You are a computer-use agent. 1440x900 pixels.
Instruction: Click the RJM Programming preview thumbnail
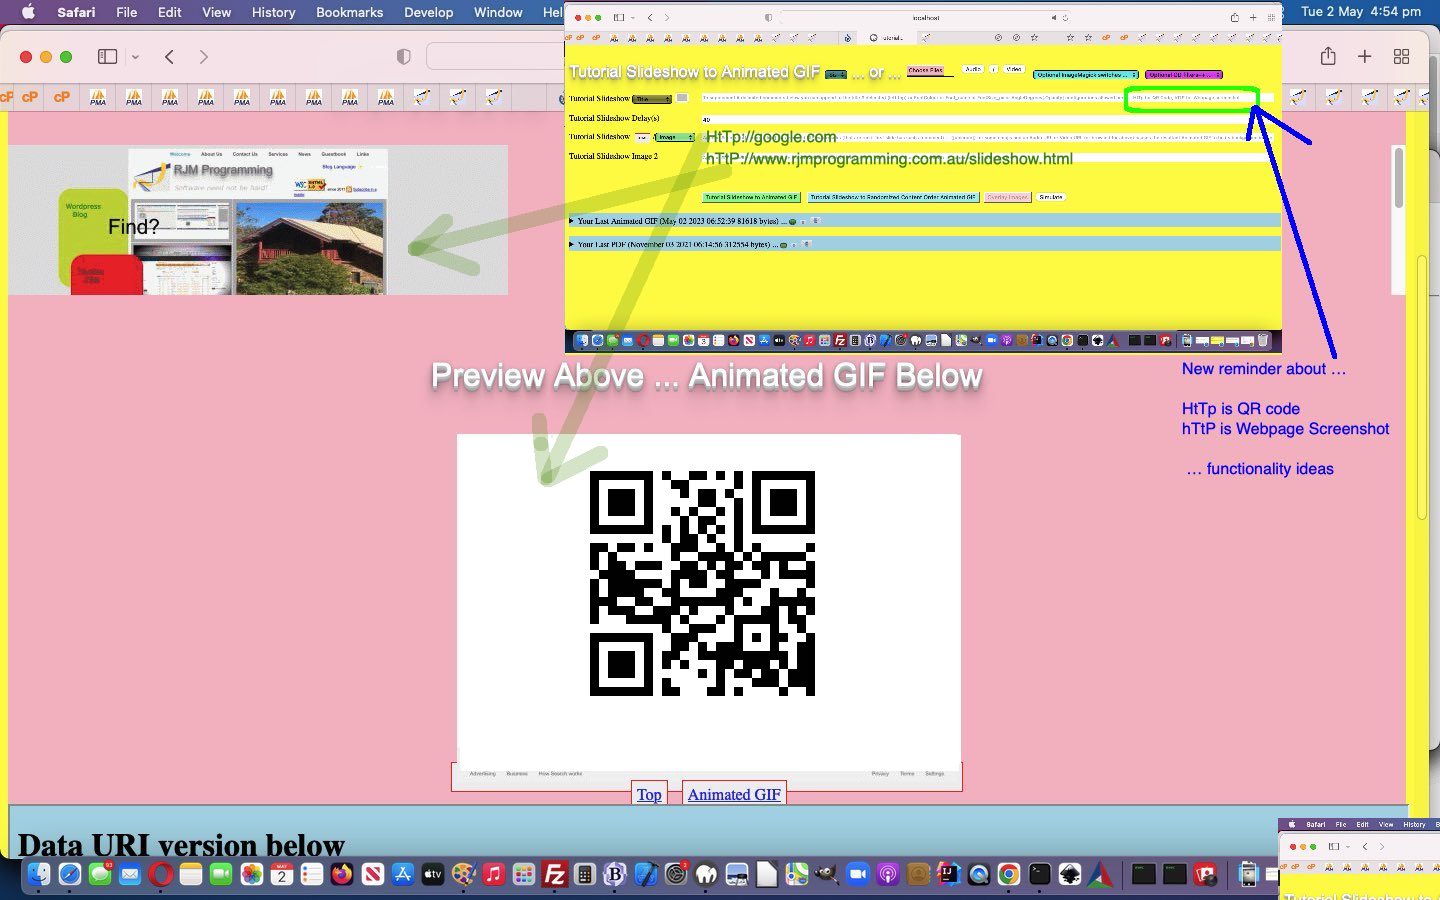[258, 220]
